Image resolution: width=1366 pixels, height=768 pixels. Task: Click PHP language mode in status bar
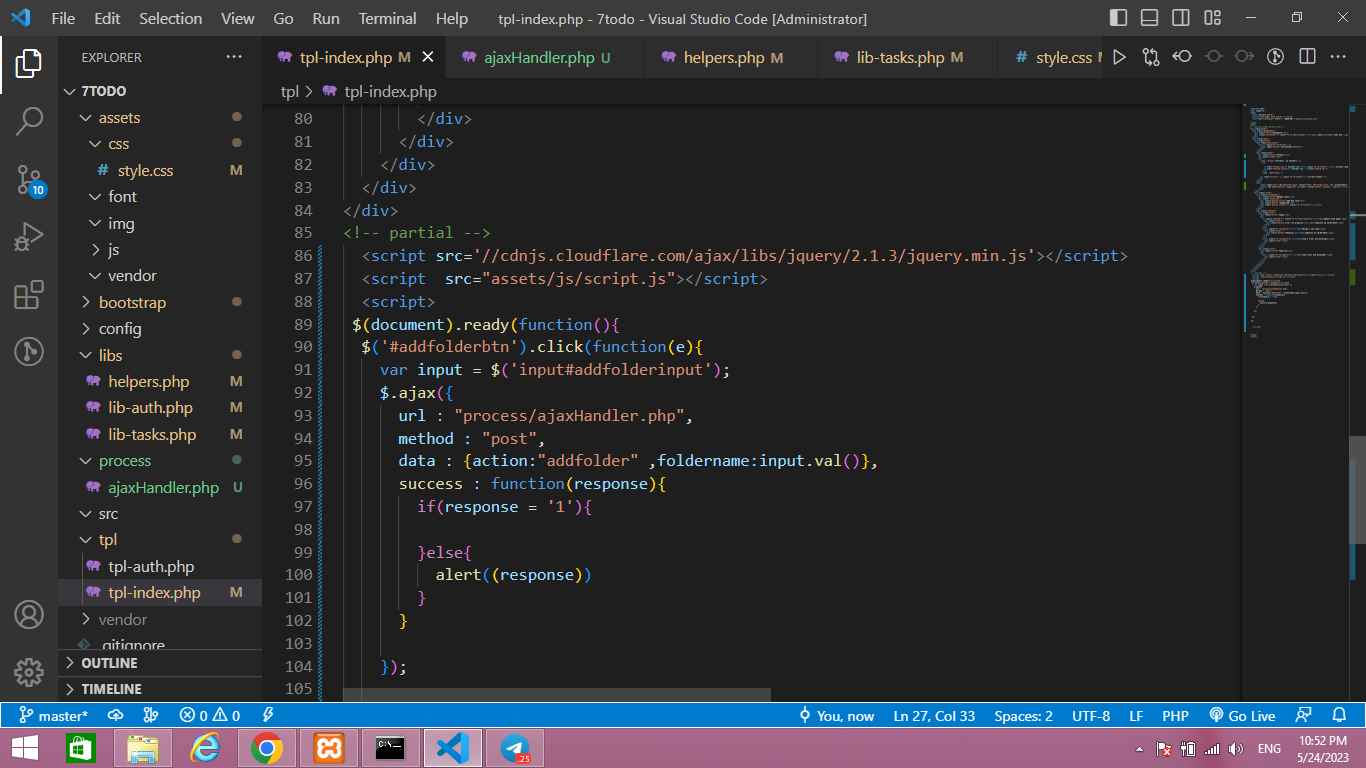1175,716
